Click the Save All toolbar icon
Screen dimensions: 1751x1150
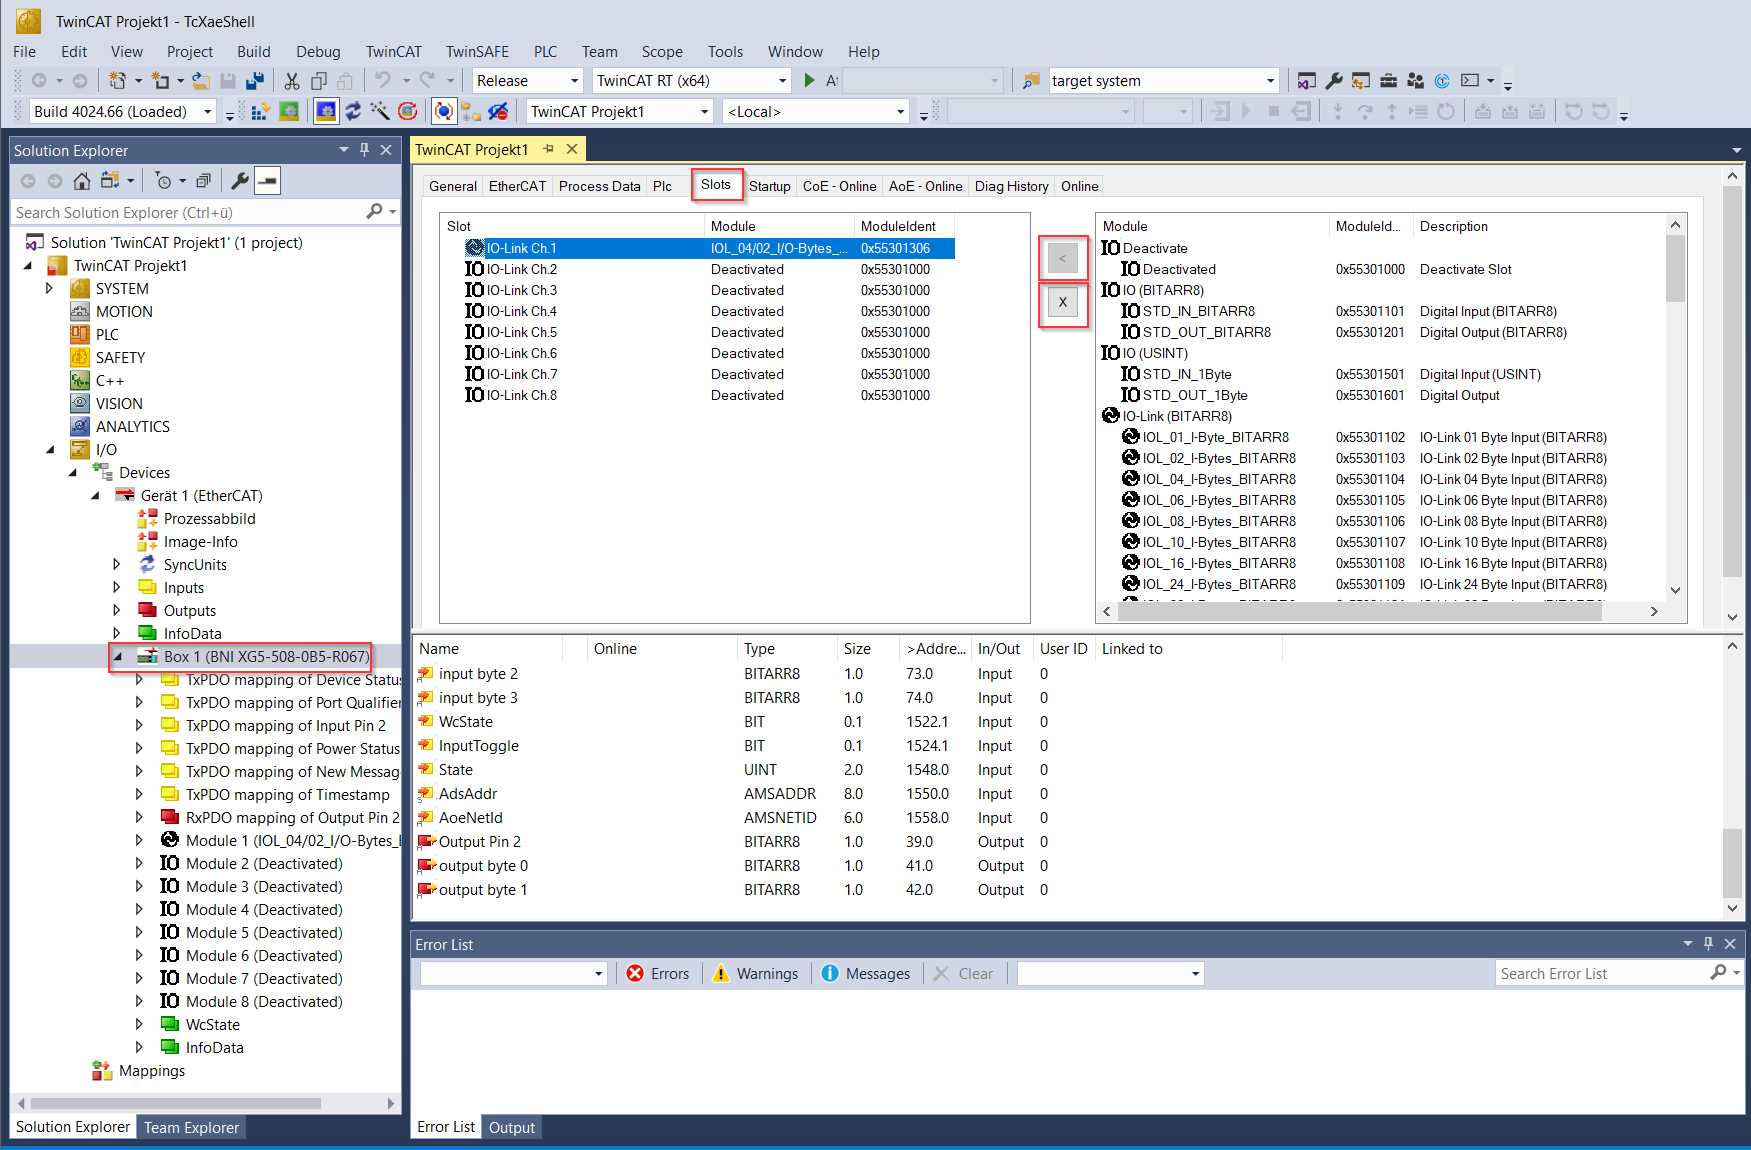coord(255,81)
